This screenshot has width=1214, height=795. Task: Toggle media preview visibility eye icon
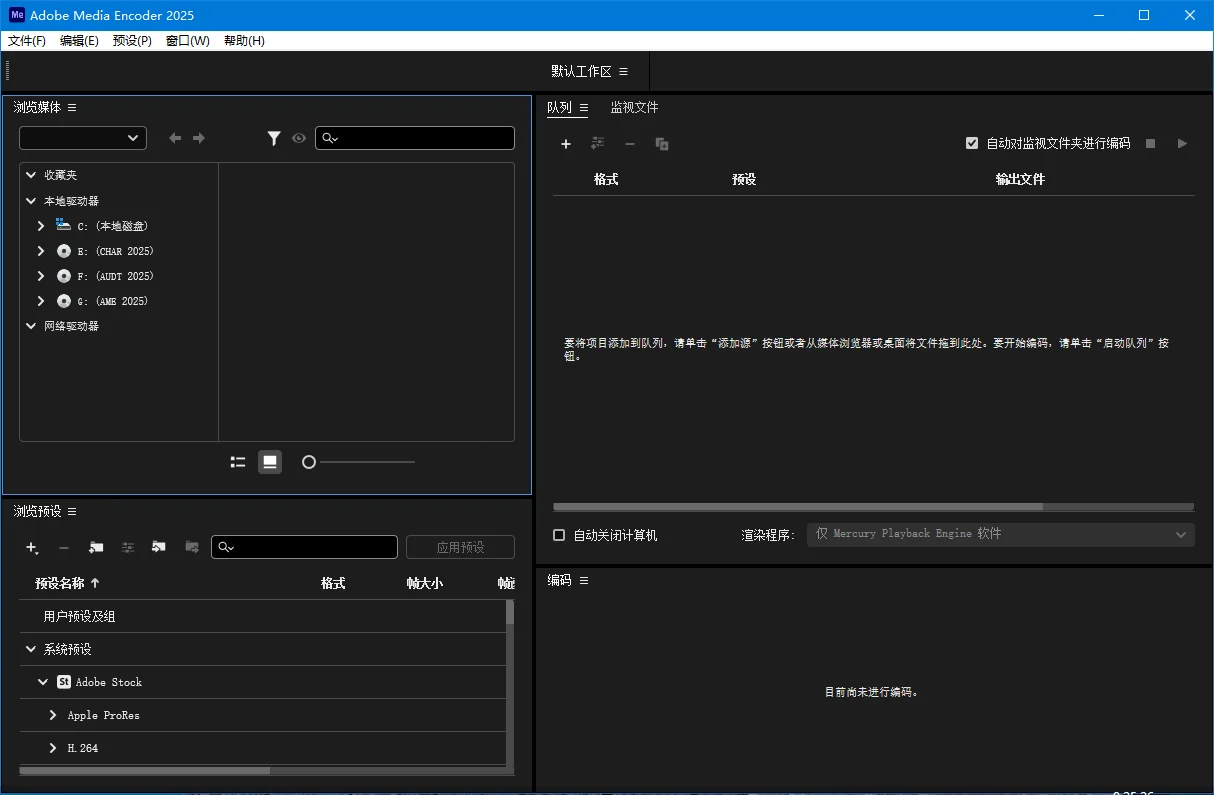[298, 138]
